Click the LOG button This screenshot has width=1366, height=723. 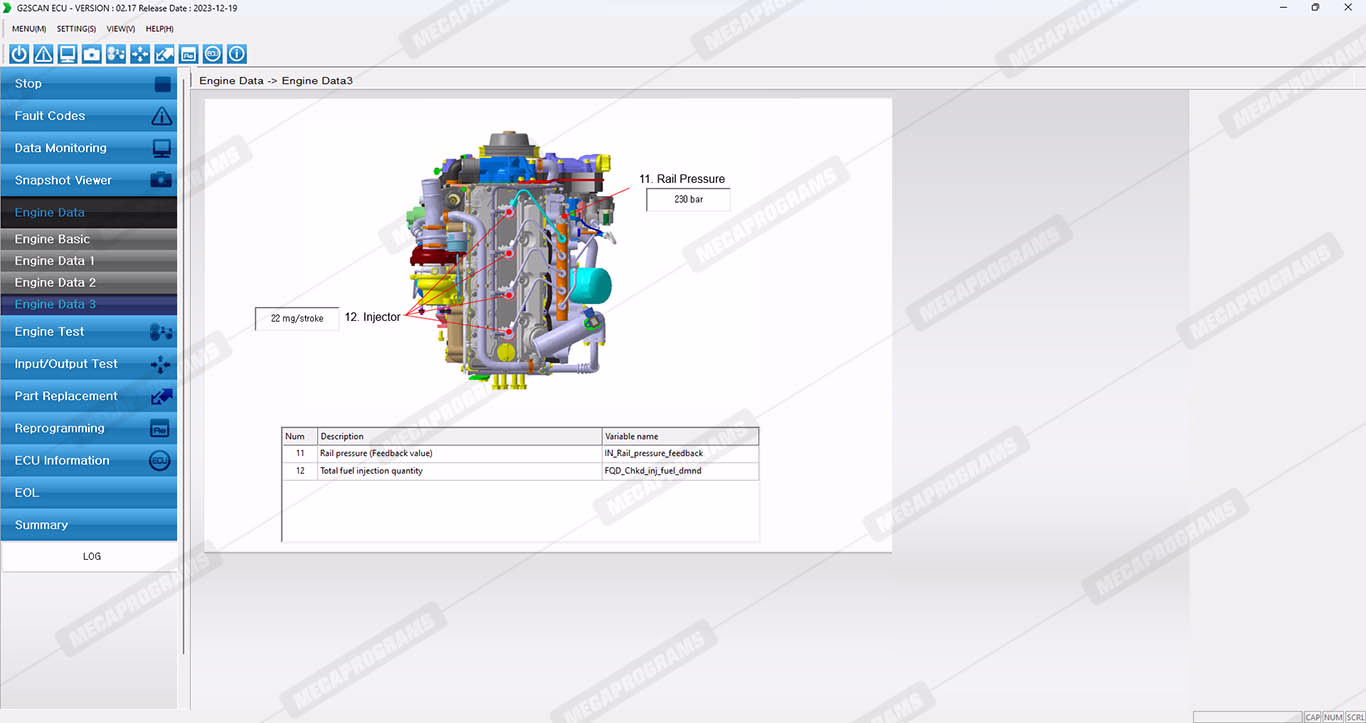click(x=91, y=556)
